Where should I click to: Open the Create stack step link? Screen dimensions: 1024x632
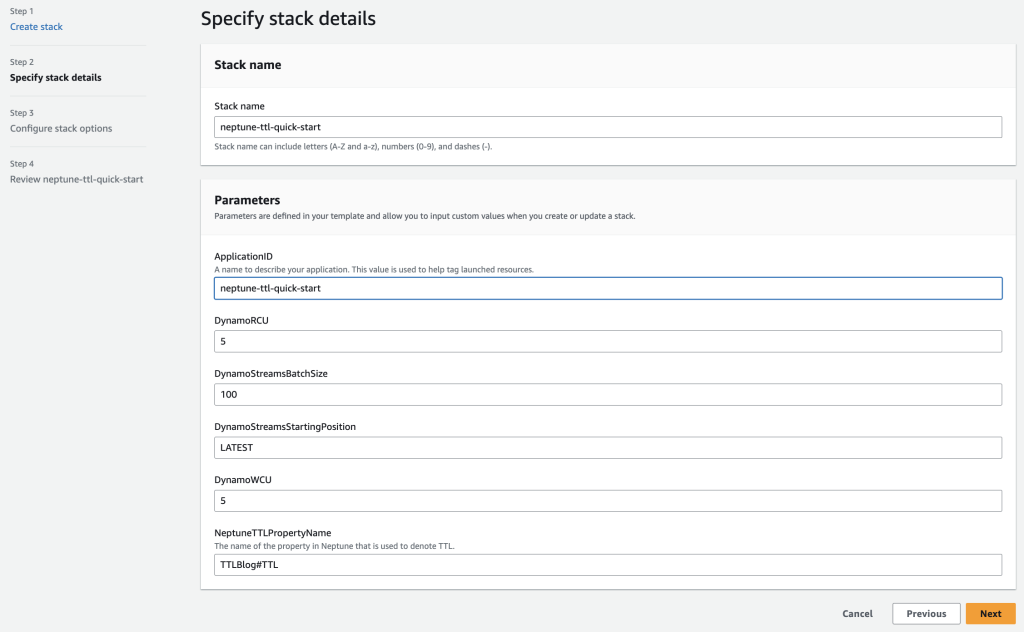(36, 26)
